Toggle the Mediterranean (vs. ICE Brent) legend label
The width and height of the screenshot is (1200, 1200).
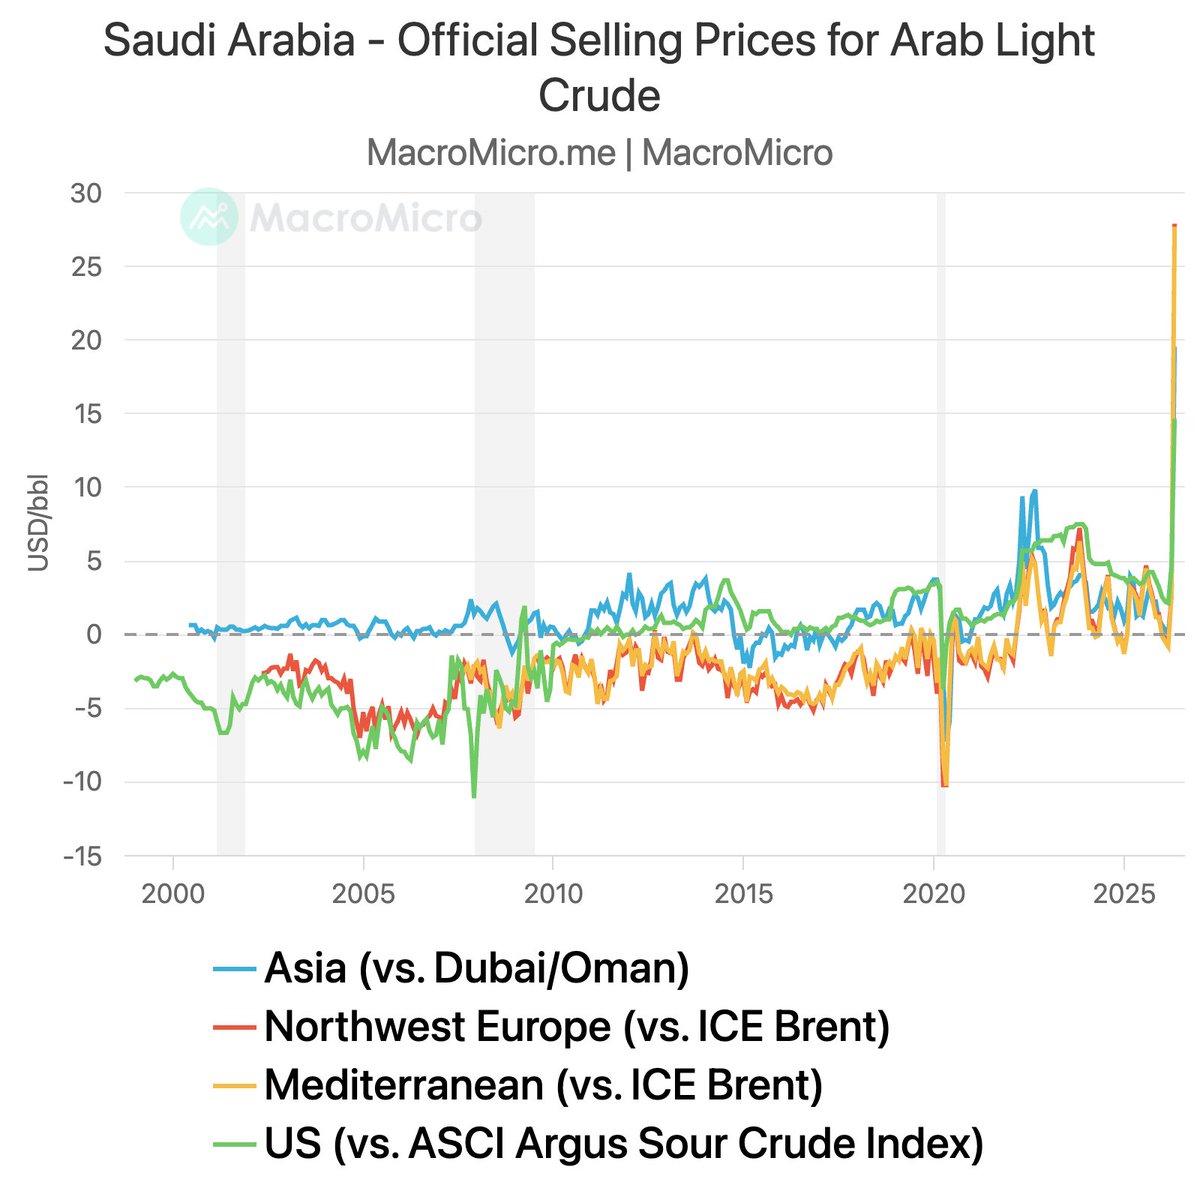click(543, 1085)
